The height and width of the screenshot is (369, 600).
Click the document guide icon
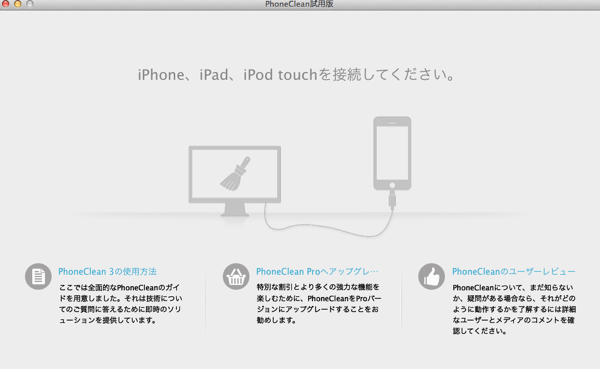coord(38,276)
